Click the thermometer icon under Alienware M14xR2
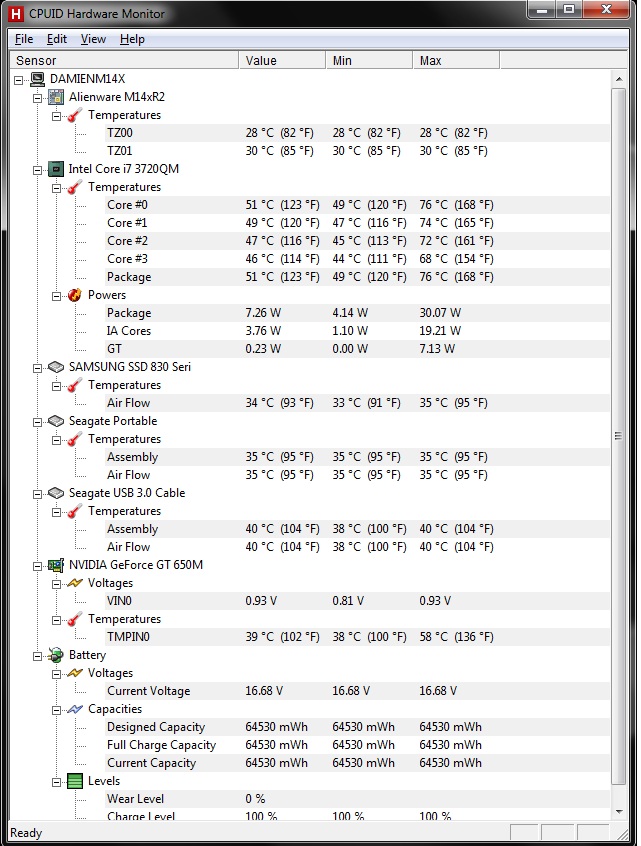The width and height of the screenshot is (641, 846). [75, 115]
